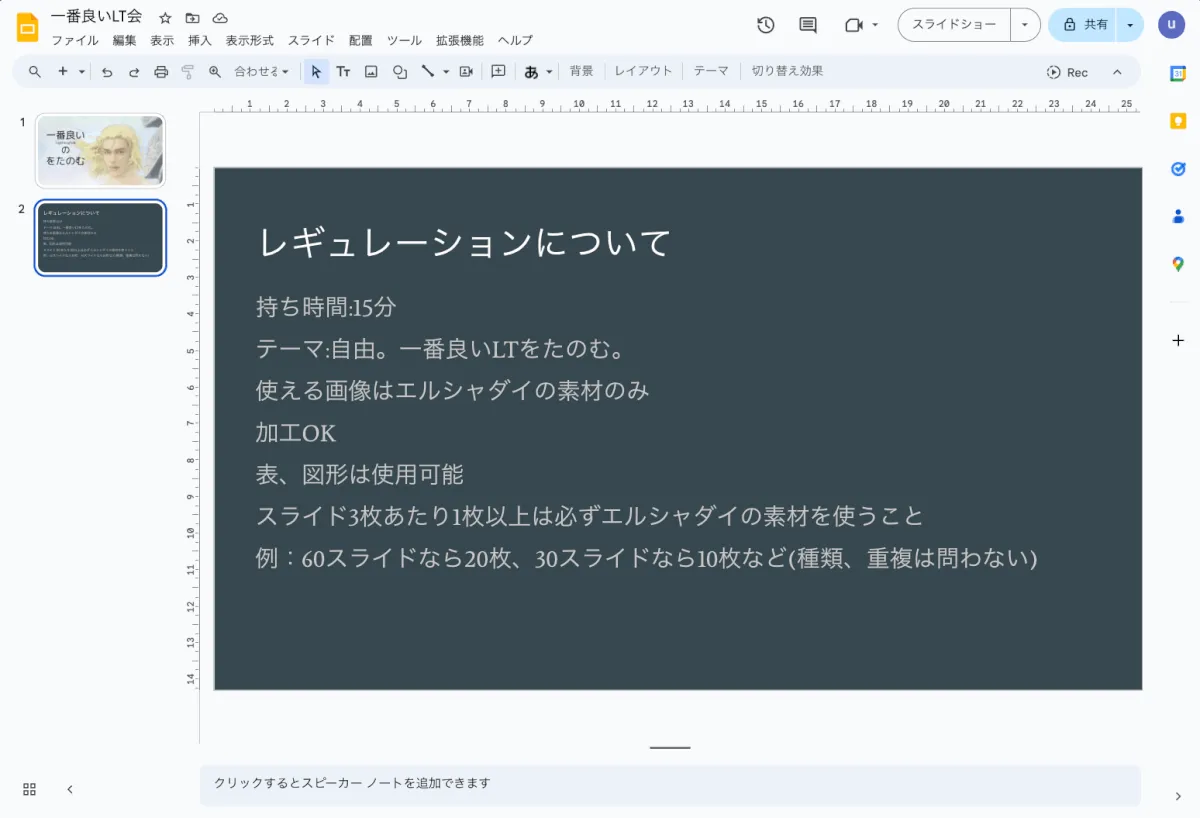This screenshot has height=818, width=1200.
Task: Select the text box tool
Action: (x=343, y=72)
